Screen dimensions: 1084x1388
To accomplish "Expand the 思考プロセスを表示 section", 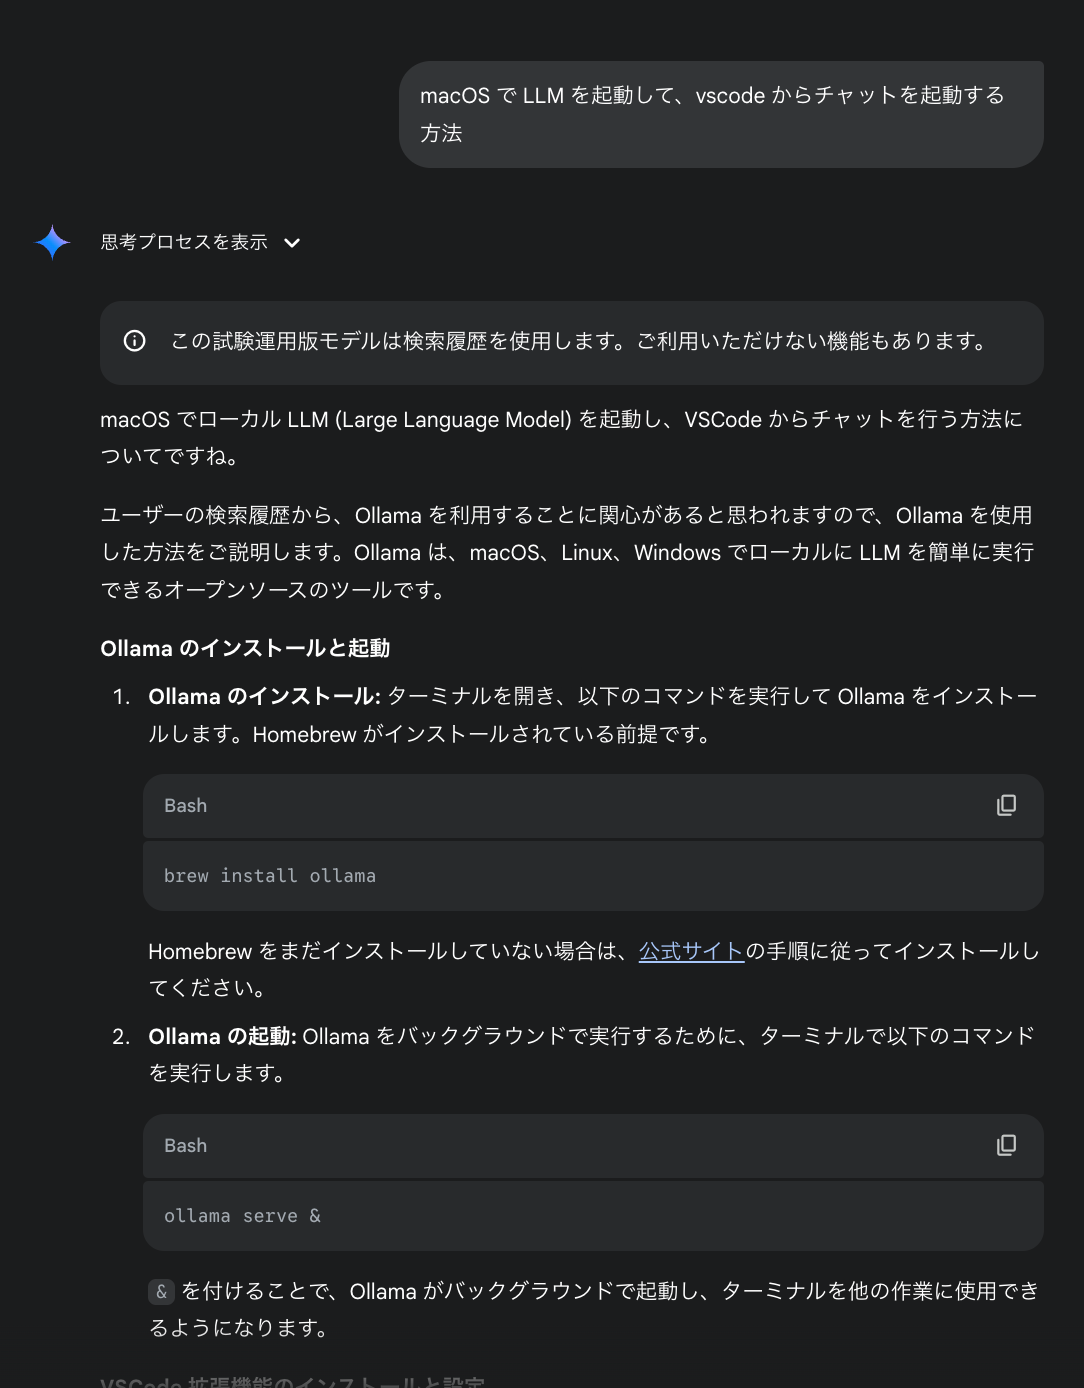I will pyautogui.click(x=181, y=242).
